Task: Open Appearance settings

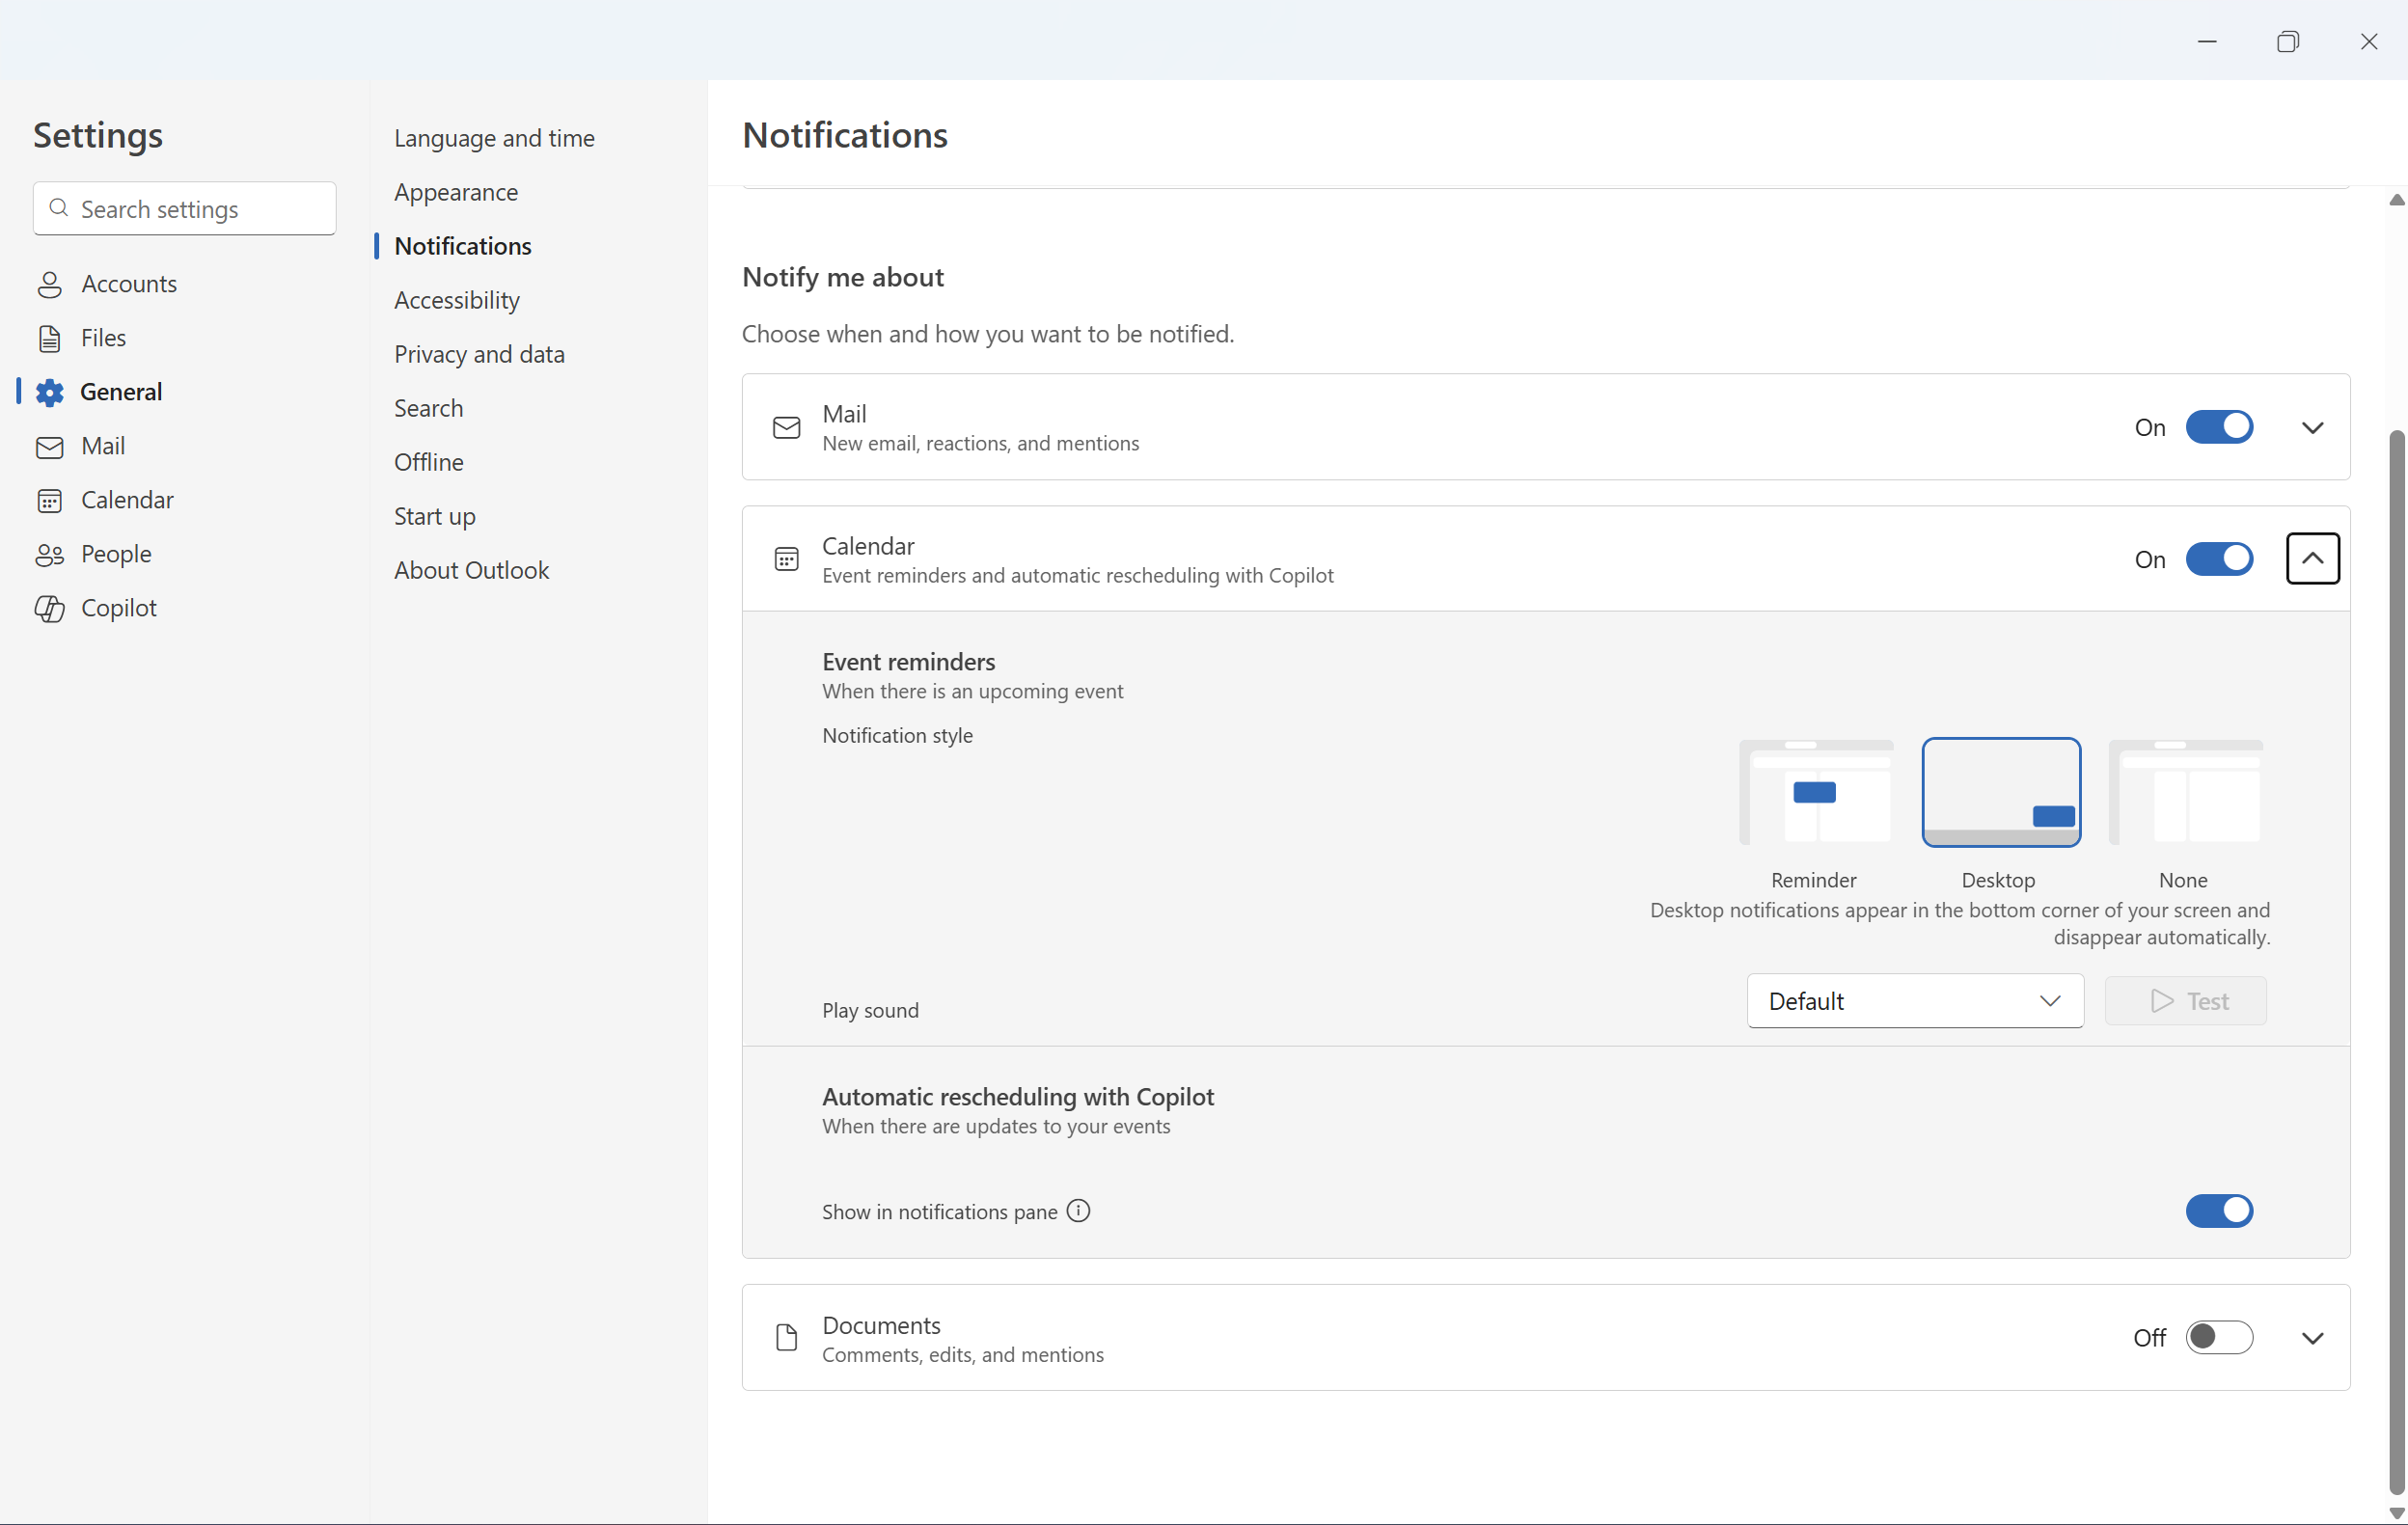Action: tap(456, 192)
